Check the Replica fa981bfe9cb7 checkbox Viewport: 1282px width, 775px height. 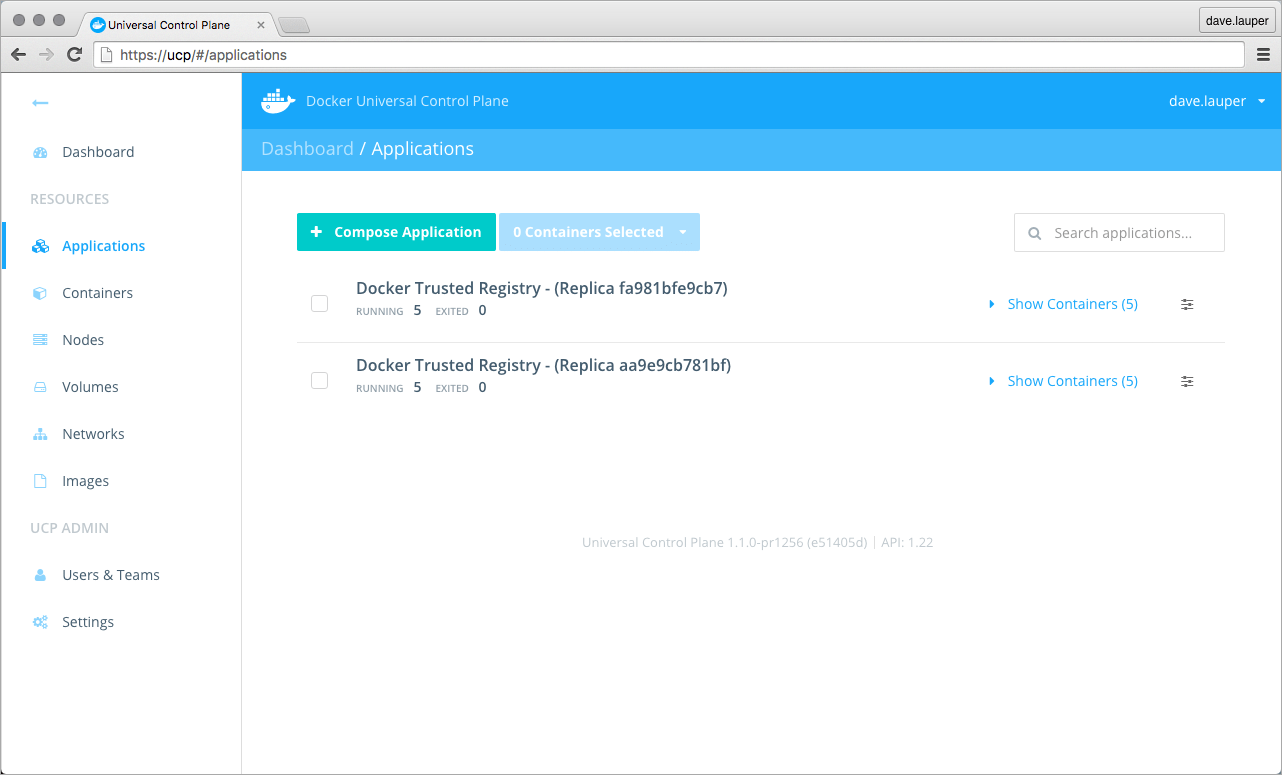click(x=319, y=303)
